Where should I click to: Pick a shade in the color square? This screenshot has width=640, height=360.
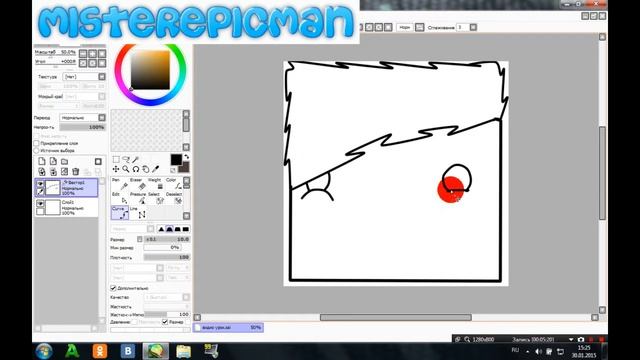coord(150,70)
